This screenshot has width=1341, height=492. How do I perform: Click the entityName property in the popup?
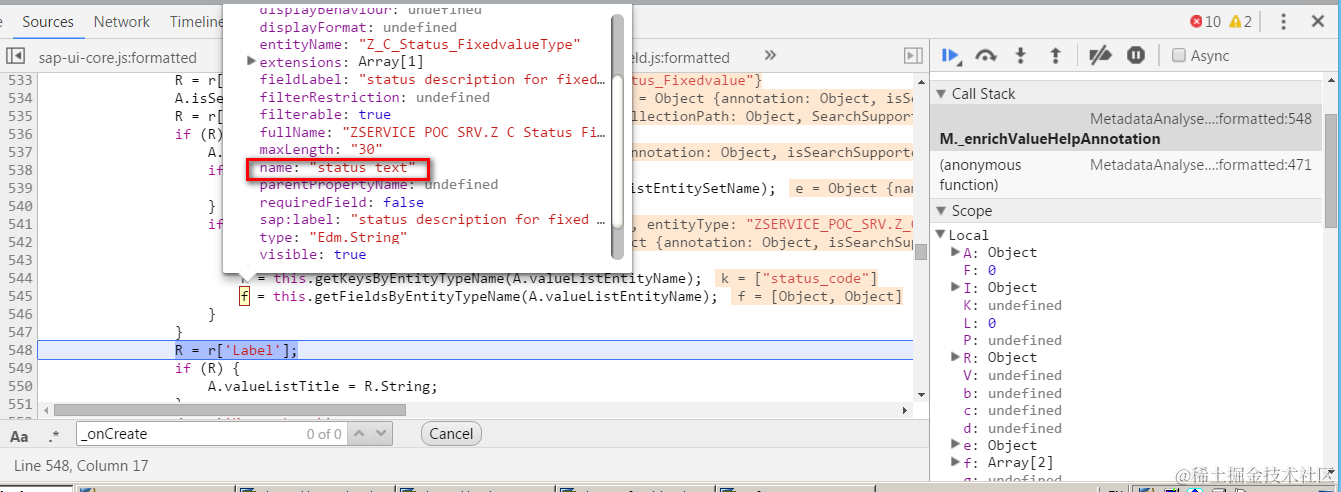tap(420, 45)
